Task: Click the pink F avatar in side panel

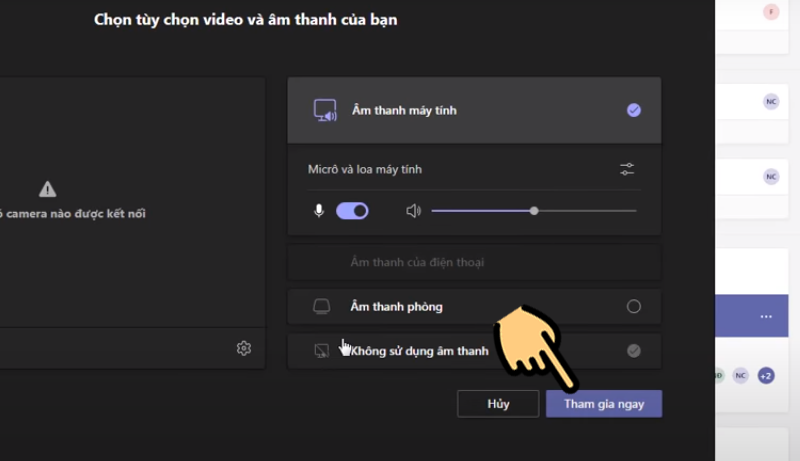Action: coord(771,11)
